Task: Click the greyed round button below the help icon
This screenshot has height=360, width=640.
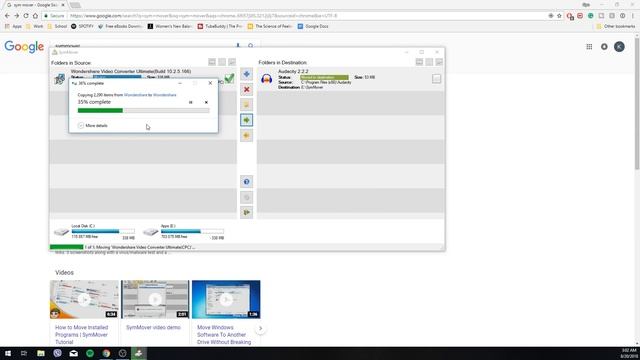Action: point(247,197)
